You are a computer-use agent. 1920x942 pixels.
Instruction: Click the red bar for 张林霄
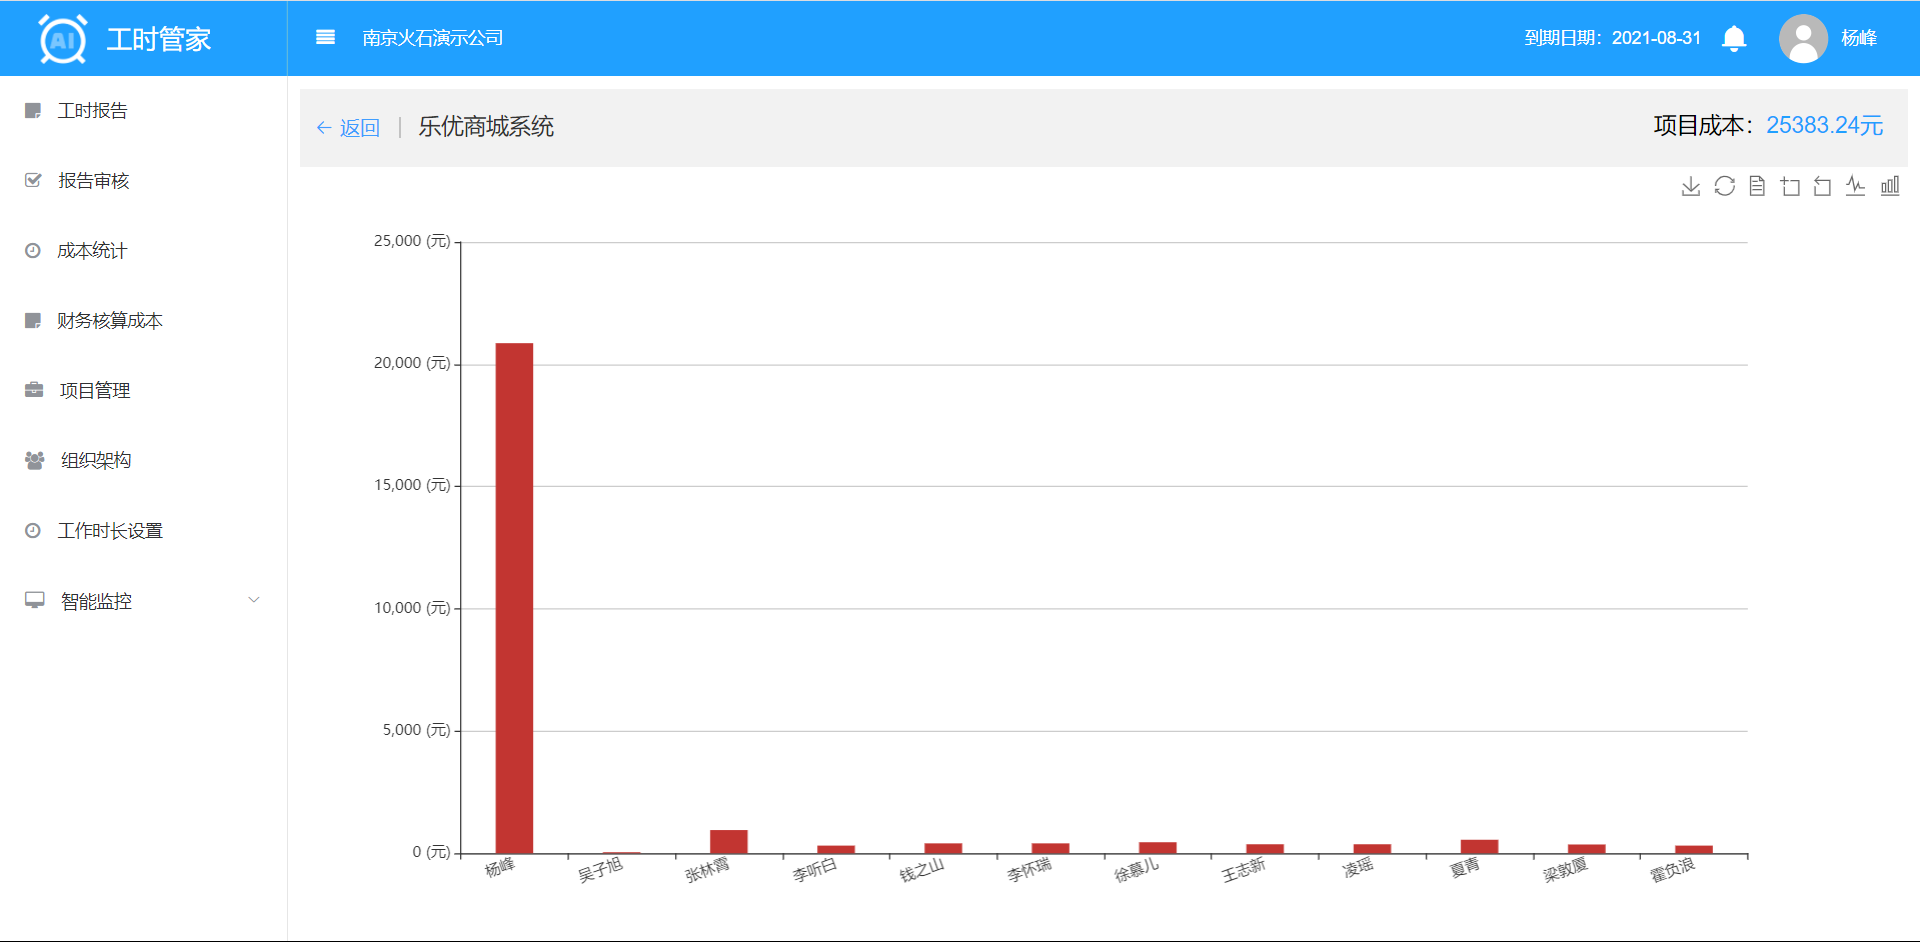pyautogui.click(x=729, y=842)
